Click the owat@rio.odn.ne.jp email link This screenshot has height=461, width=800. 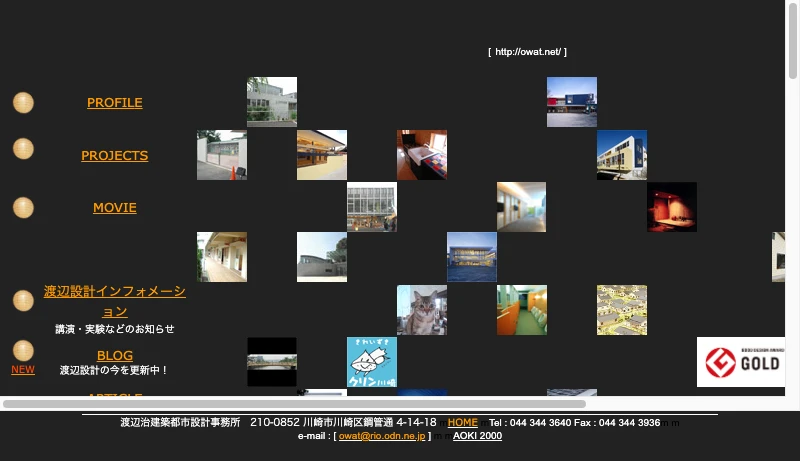[x=382, y=436]
